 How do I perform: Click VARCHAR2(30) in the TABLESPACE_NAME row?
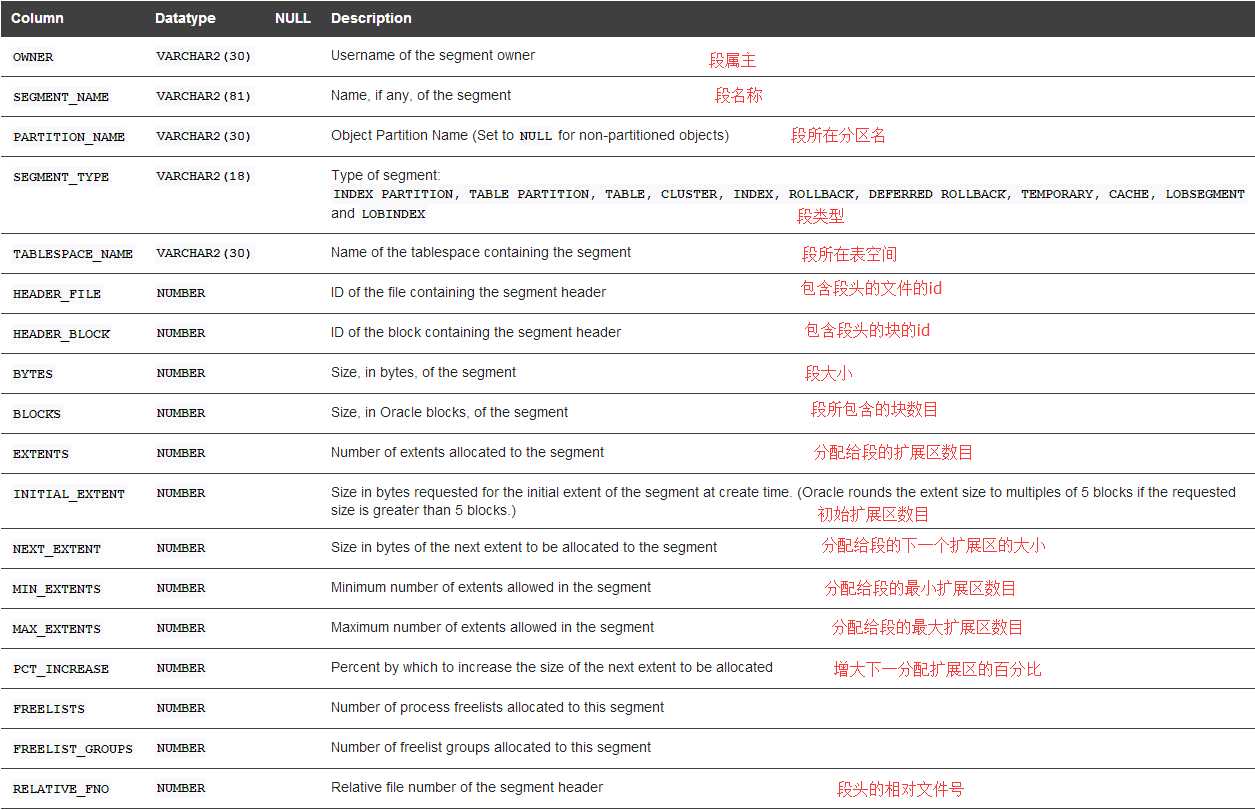[204, 253]
